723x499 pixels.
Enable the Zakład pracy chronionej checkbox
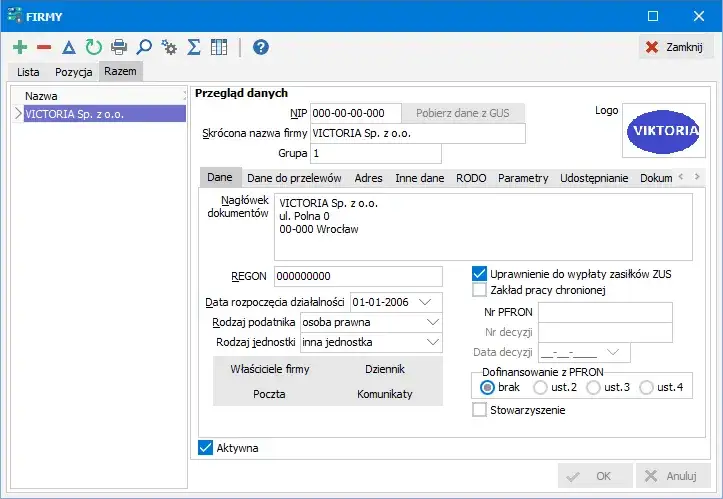coord(479,290)
